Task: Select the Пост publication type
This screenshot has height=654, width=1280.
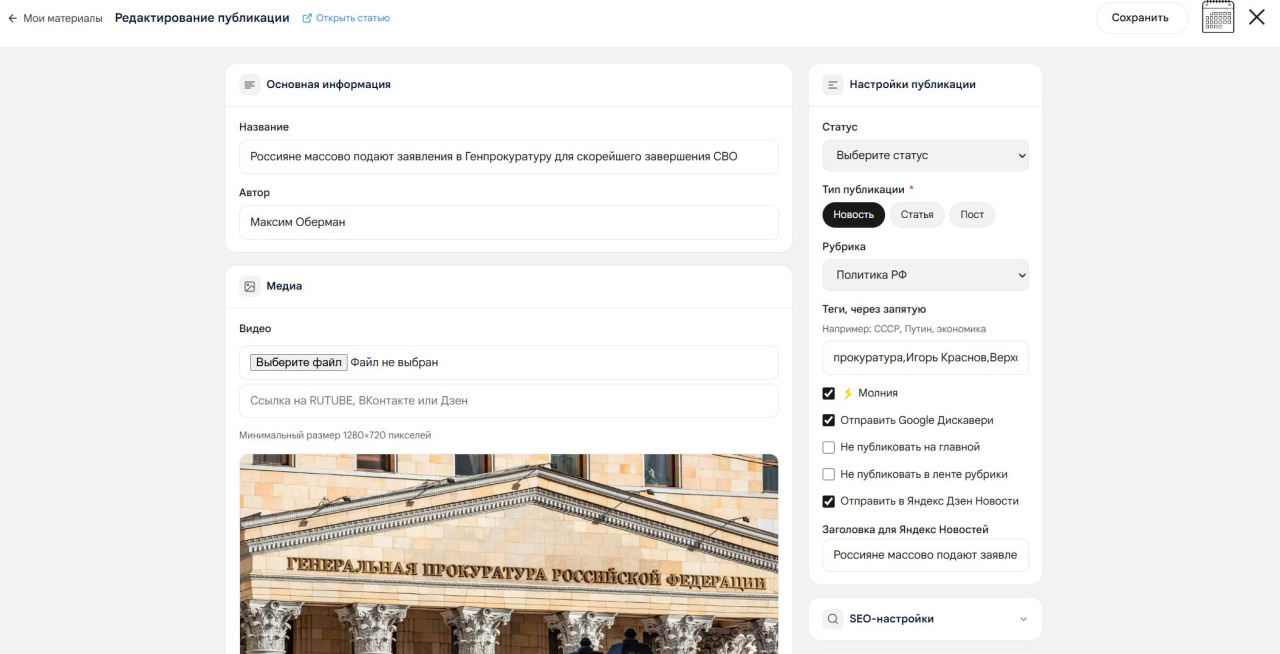Action: pos(972,215)
